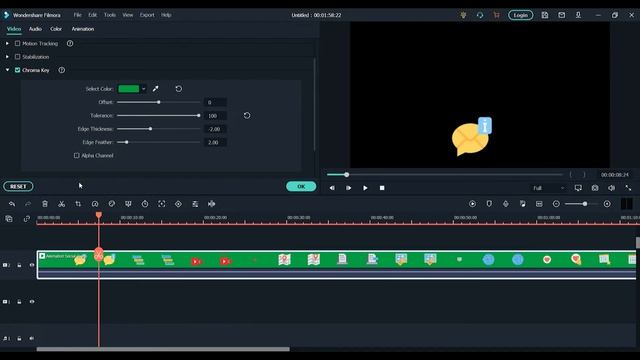The height and width of the screenshot is (360, 640).
Task: Switch to the Color tab
Action: pos(56,29)
